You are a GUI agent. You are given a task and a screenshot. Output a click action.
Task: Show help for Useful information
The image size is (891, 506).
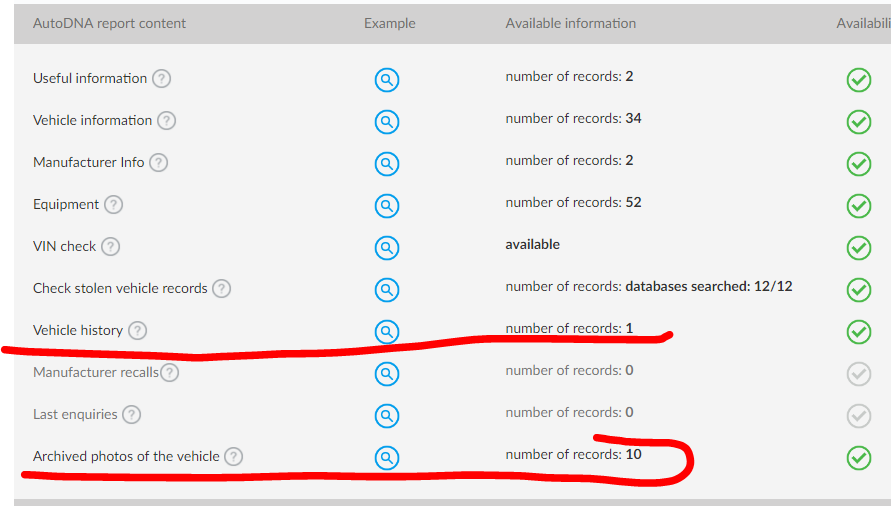161,78
